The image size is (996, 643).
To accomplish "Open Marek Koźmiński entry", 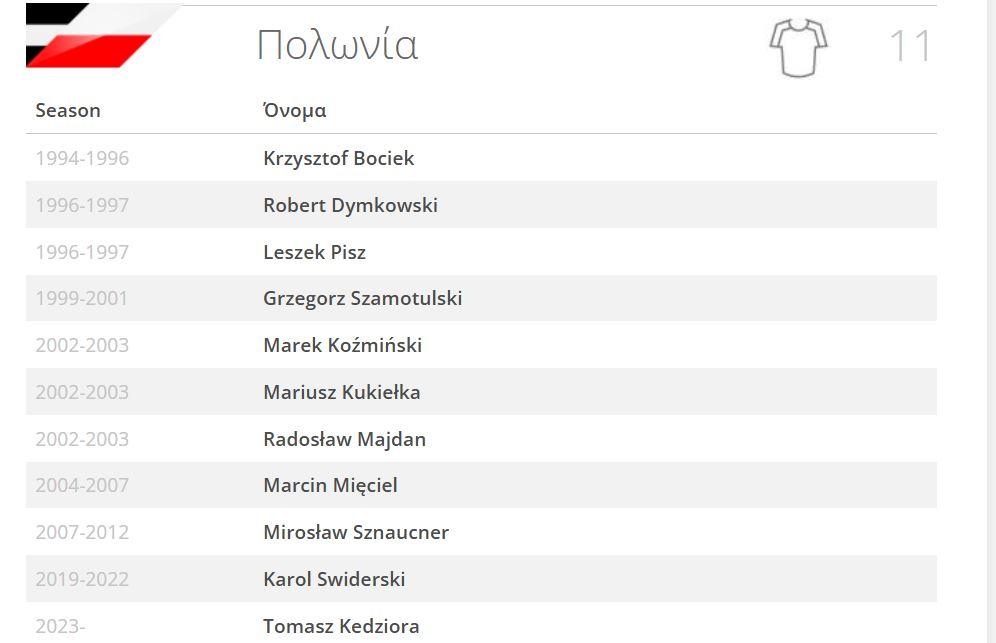I will click(342, 345).
